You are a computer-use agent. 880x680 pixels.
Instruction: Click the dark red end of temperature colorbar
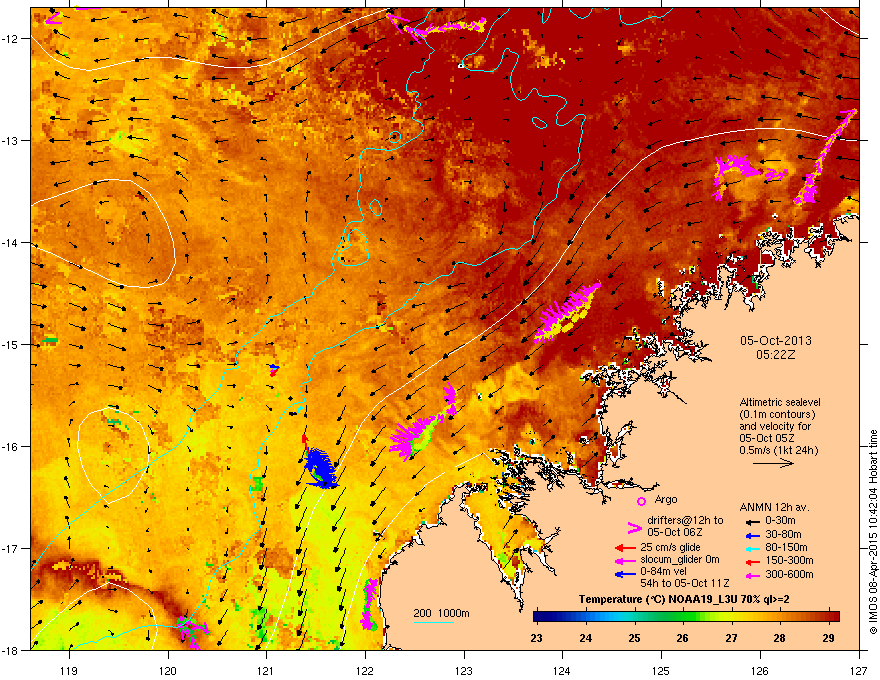tap(833, 617)
